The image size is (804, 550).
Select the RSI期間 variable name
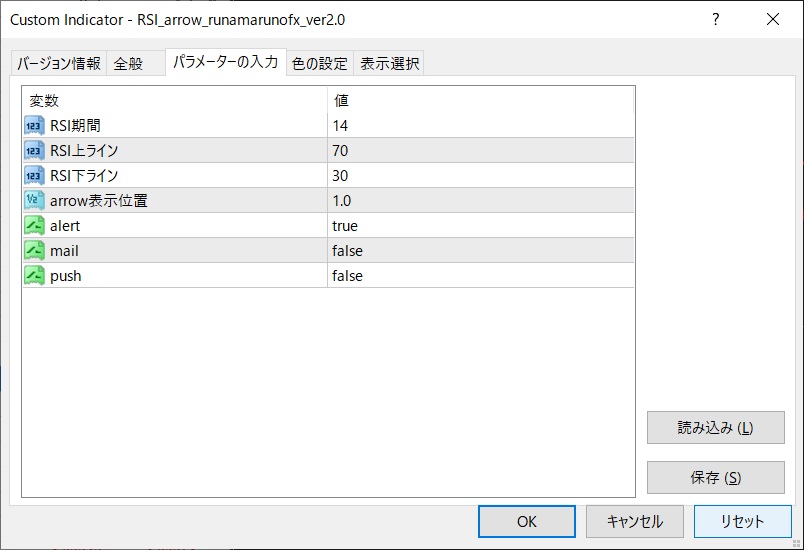[x=75, y=126]
